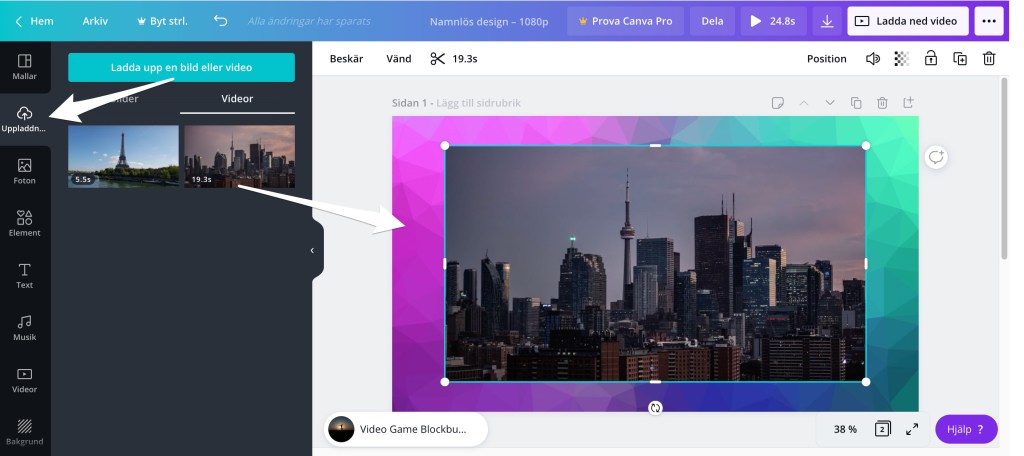Duplicate the selected element in toolbar
The height and width of the screenshot is (456, 1024).
(960, 59)
